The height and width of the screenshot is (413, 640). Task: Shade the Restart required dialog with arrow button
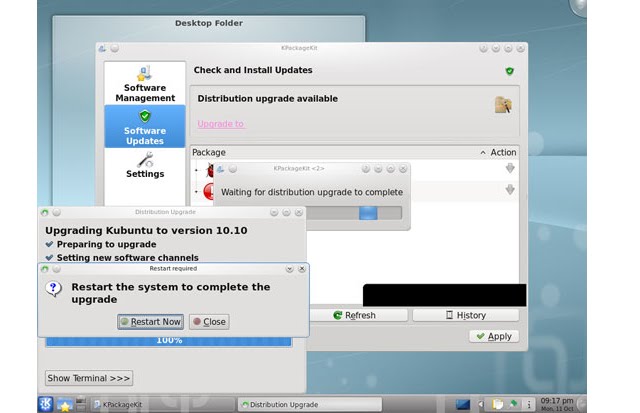coord(289,269)
